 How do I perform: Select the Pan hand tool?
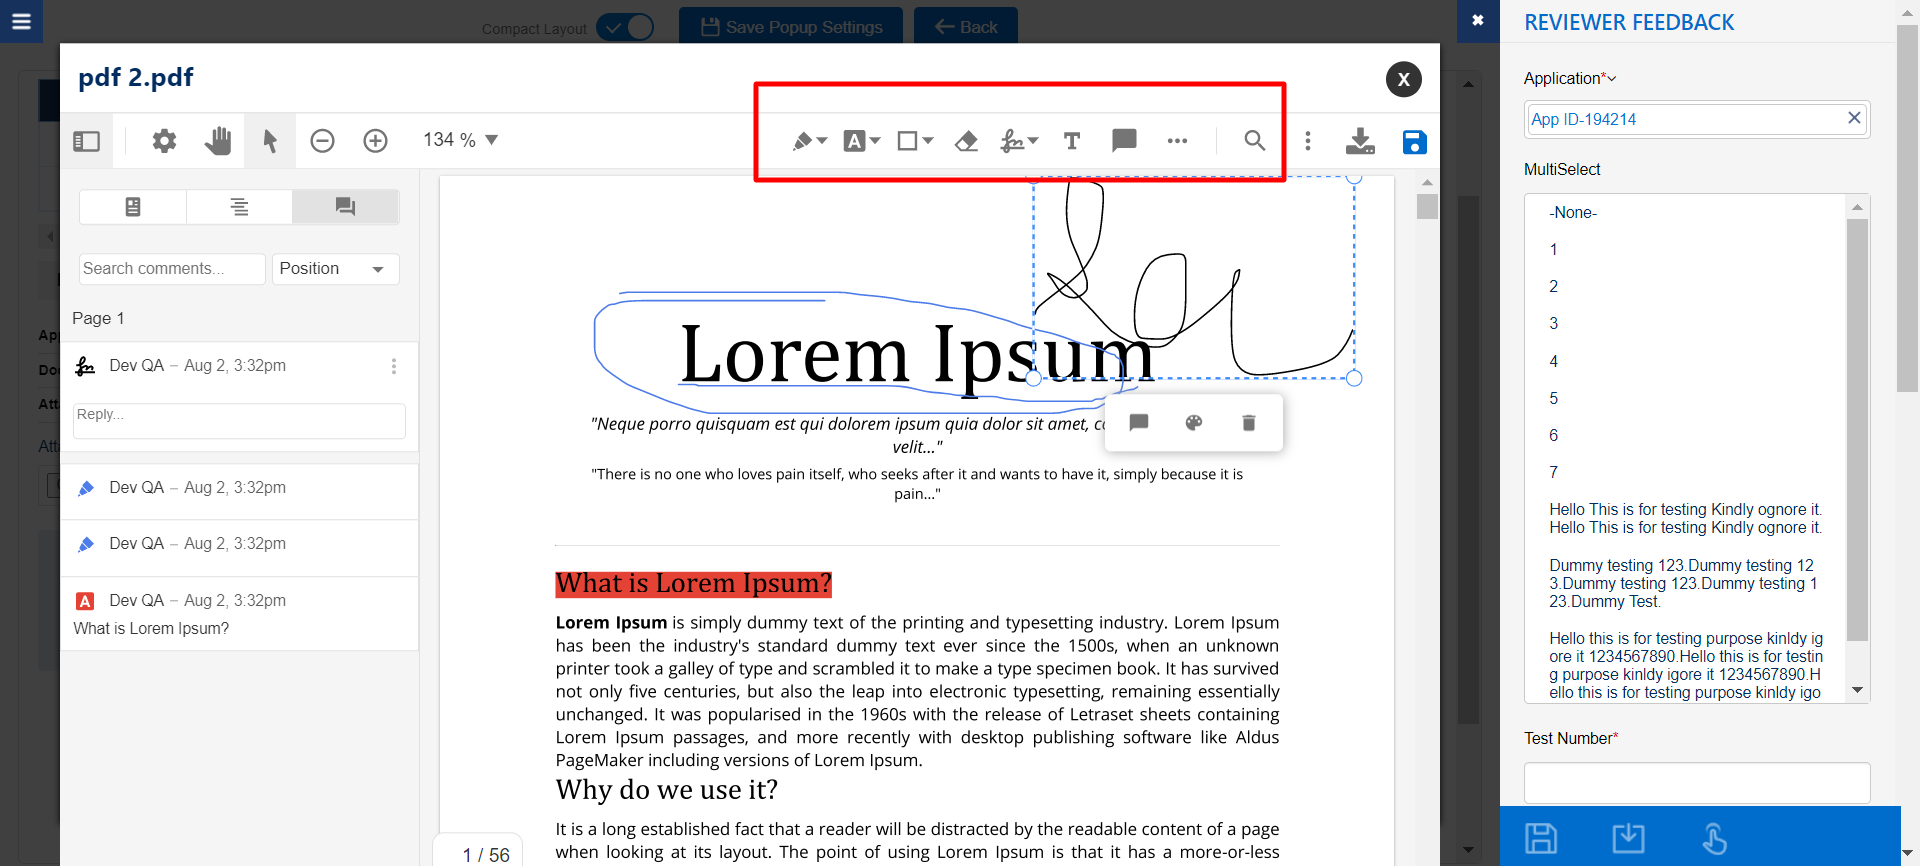click(x=217, y=141)
